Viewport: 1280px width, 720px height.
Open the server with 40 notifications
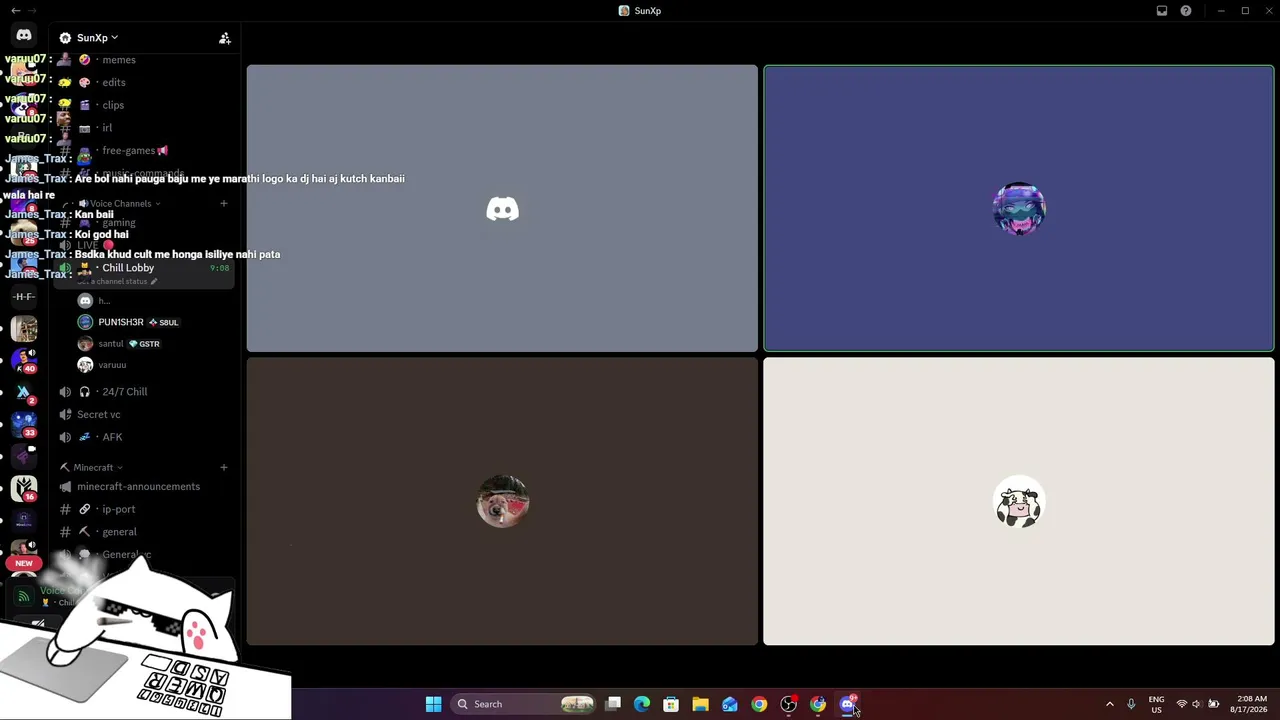click(24, 360)
